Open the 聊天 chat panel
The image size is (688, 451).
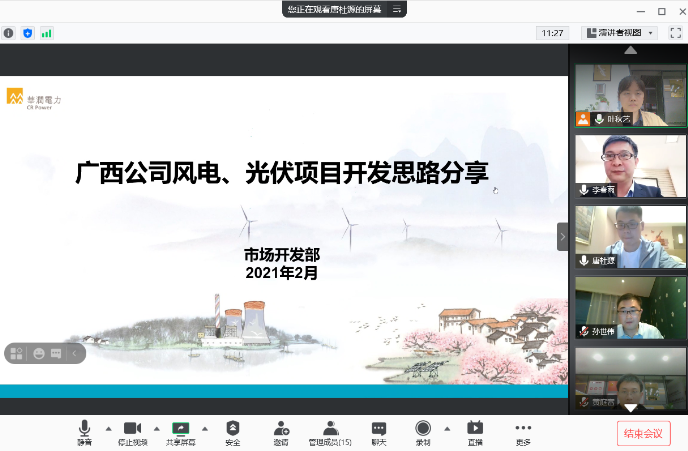(379, 433)
